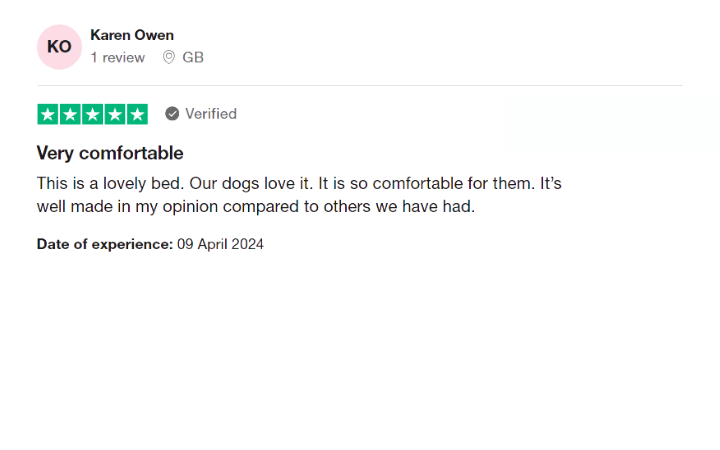Open Karen Owen's profile name
Image resolution: width=720 pixels, height=450 pixels.
coord(132,35)
